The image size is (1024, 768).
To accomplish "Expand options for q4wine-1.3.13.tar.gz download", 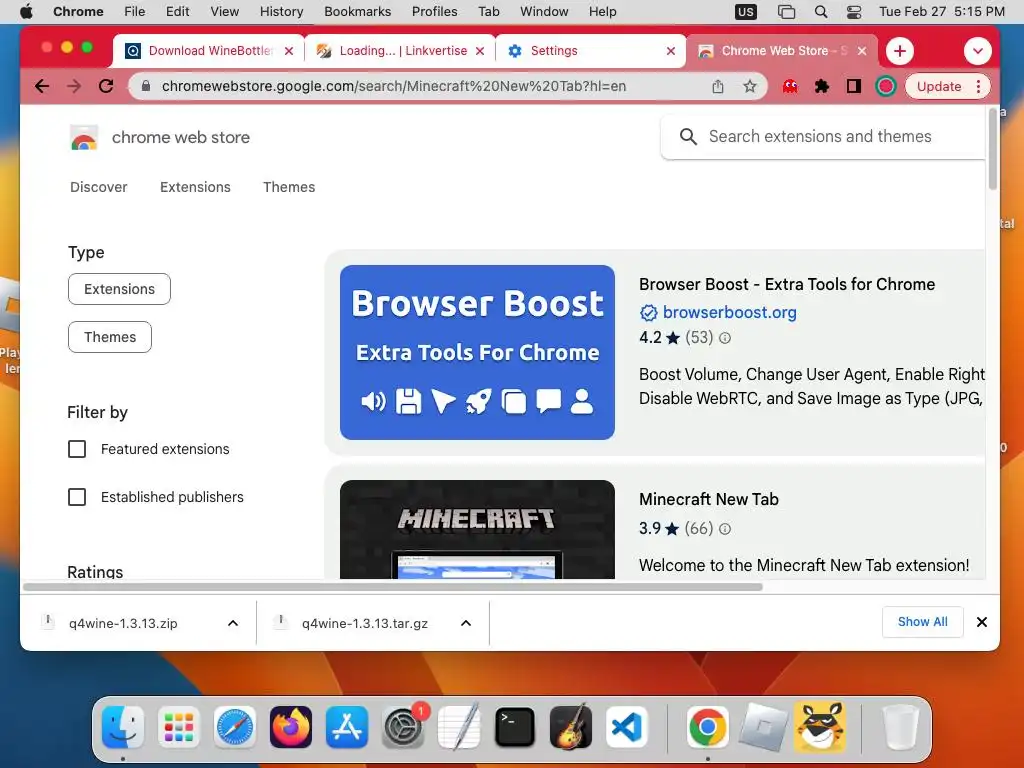I will coord(466,623).
